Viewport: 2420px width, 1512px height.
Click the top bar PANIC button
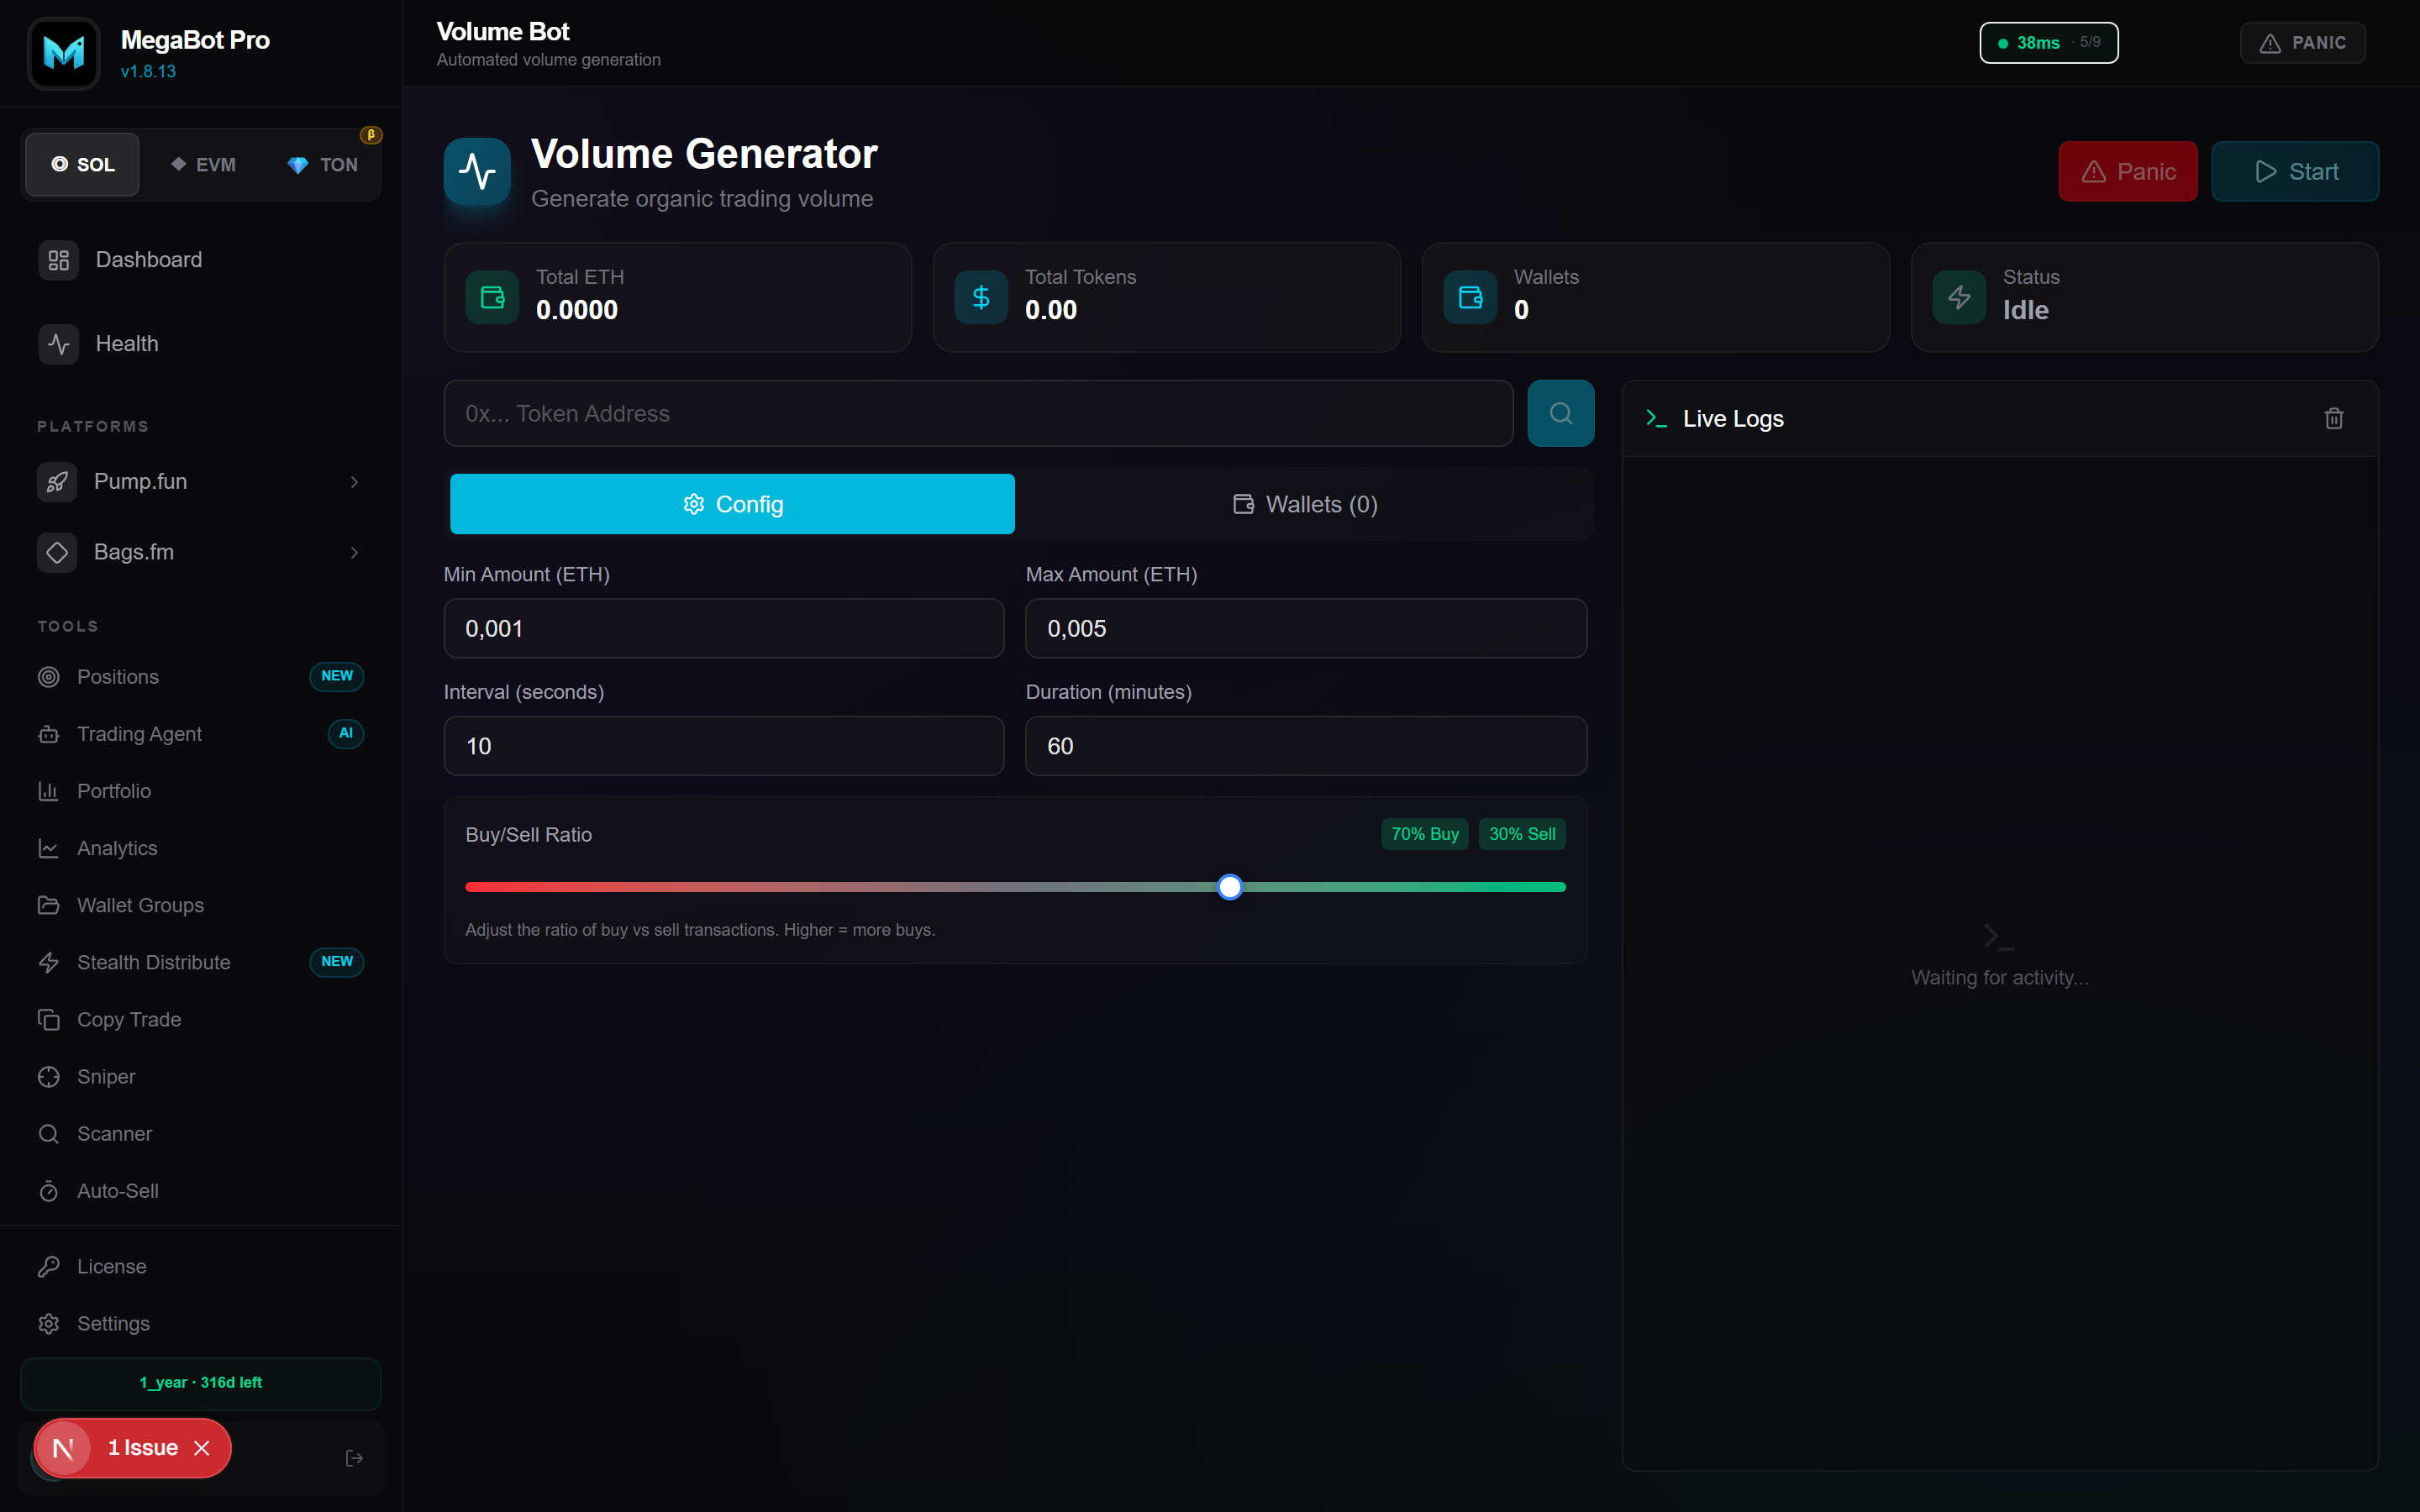(2302, 43)
